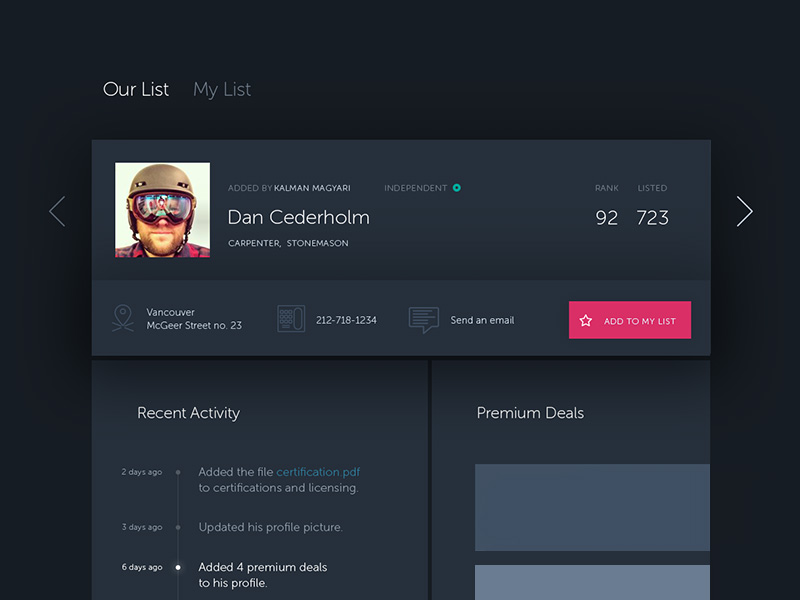Open the certification.pdf link
This screenshot has width=800, height=600.
point(318,471)
